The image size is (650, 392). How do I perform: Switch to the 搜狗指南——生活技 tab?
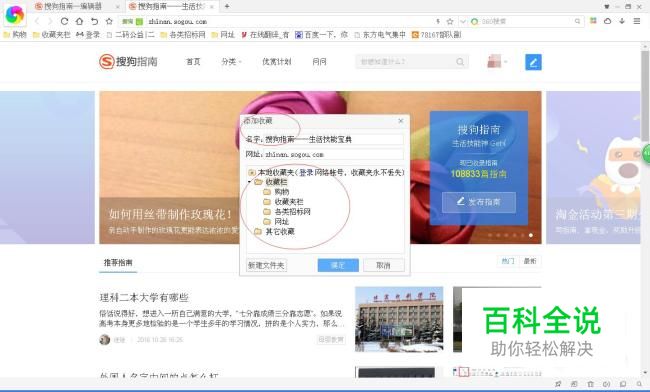(171, 6)
